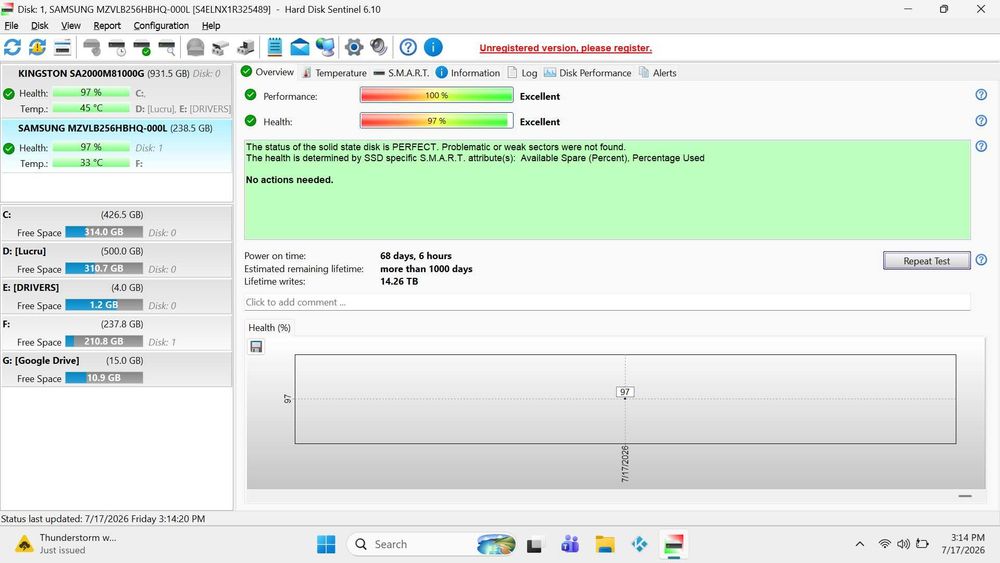This screenshot has height=563, width=1000.
Task: Switch to the Alerts tab
Action: (x=658, y=73)
